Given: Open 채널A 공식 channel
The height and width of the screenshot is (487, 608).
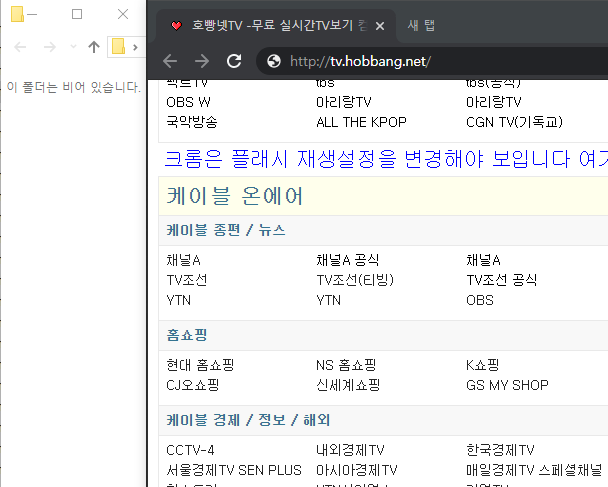Looking at the screenshot, I should [348, 260].
